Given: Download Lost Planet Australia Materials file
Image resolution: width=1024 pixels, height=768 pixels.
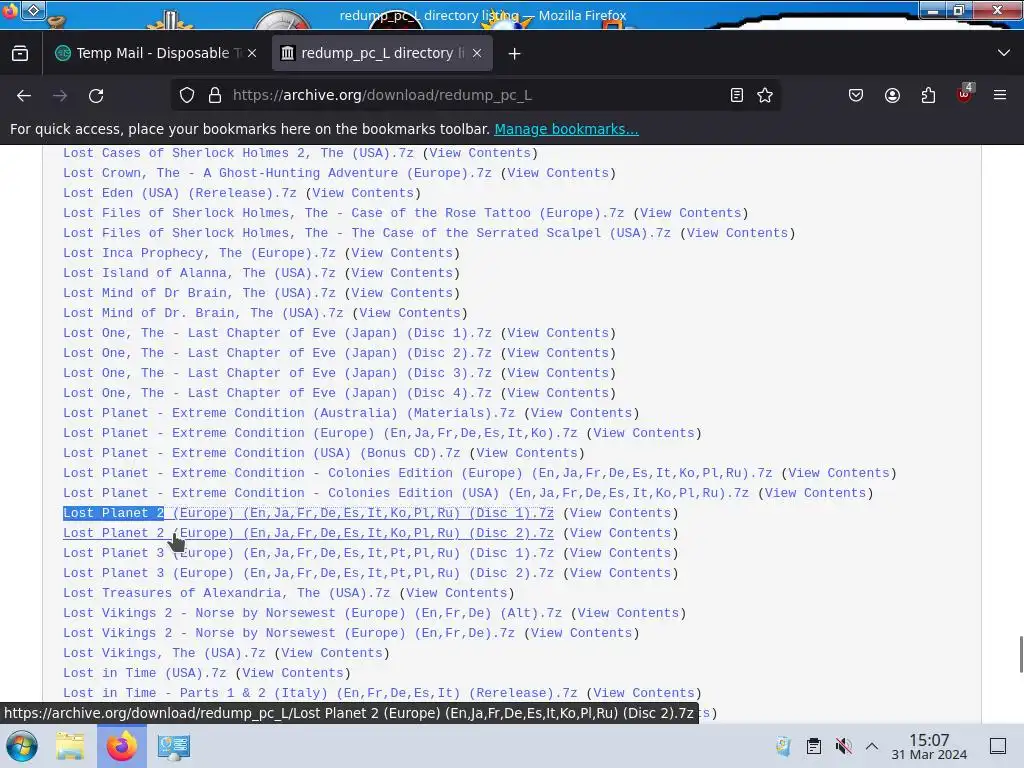Looking at the screenshot, I should 289,413.
